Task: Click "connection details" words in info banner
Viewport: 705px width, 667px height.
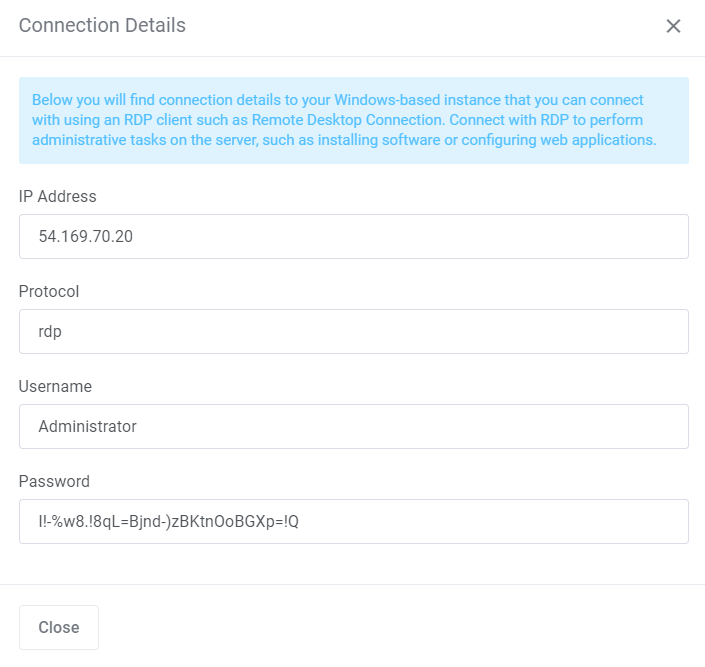Action: pos(209,100)
